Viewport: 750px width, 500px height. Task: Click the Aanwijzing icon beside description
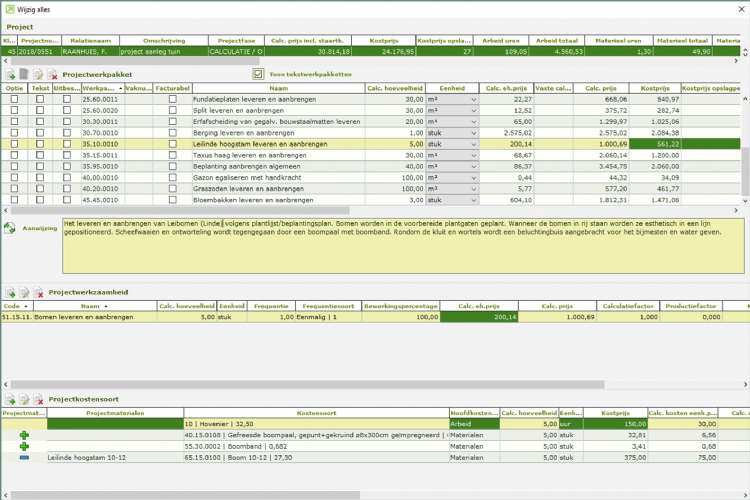click(11, 229)
